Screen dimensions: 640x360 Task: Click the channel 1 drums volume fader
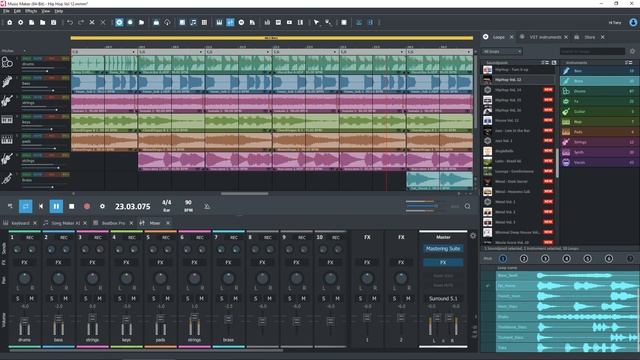24,321
